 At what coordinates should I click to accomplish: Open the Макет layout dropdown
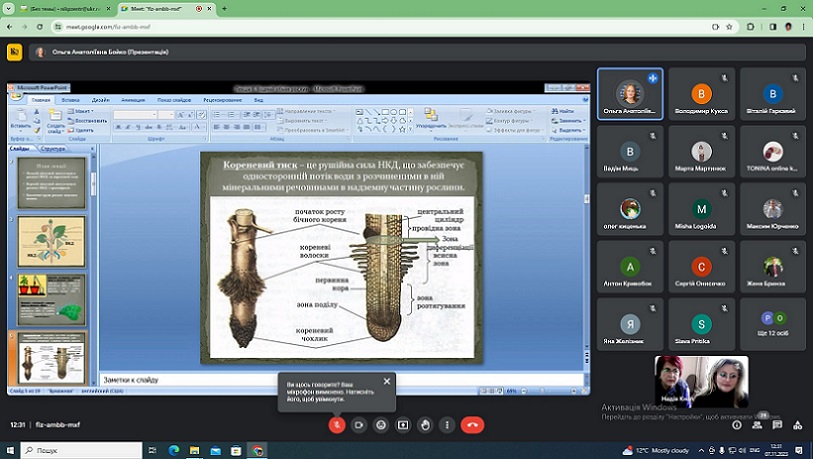click(x=80, y=111)
